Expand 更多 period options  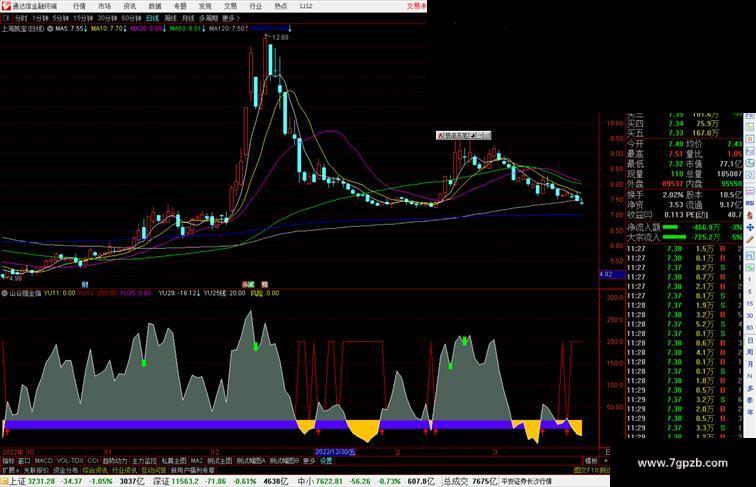230,18
